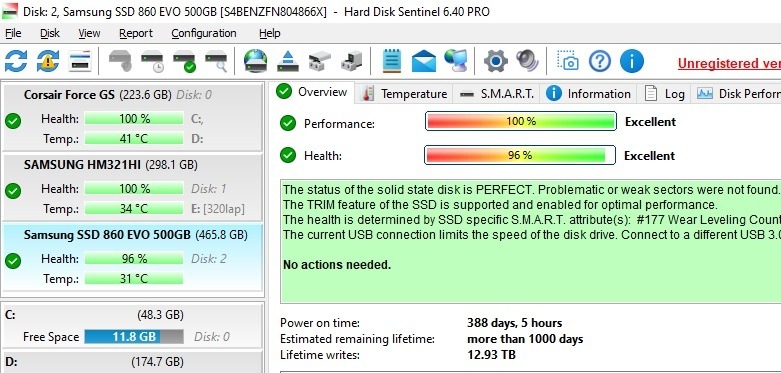Select the SAMSUNG HM321HI disk entry
781x373 pixels.
132,187
